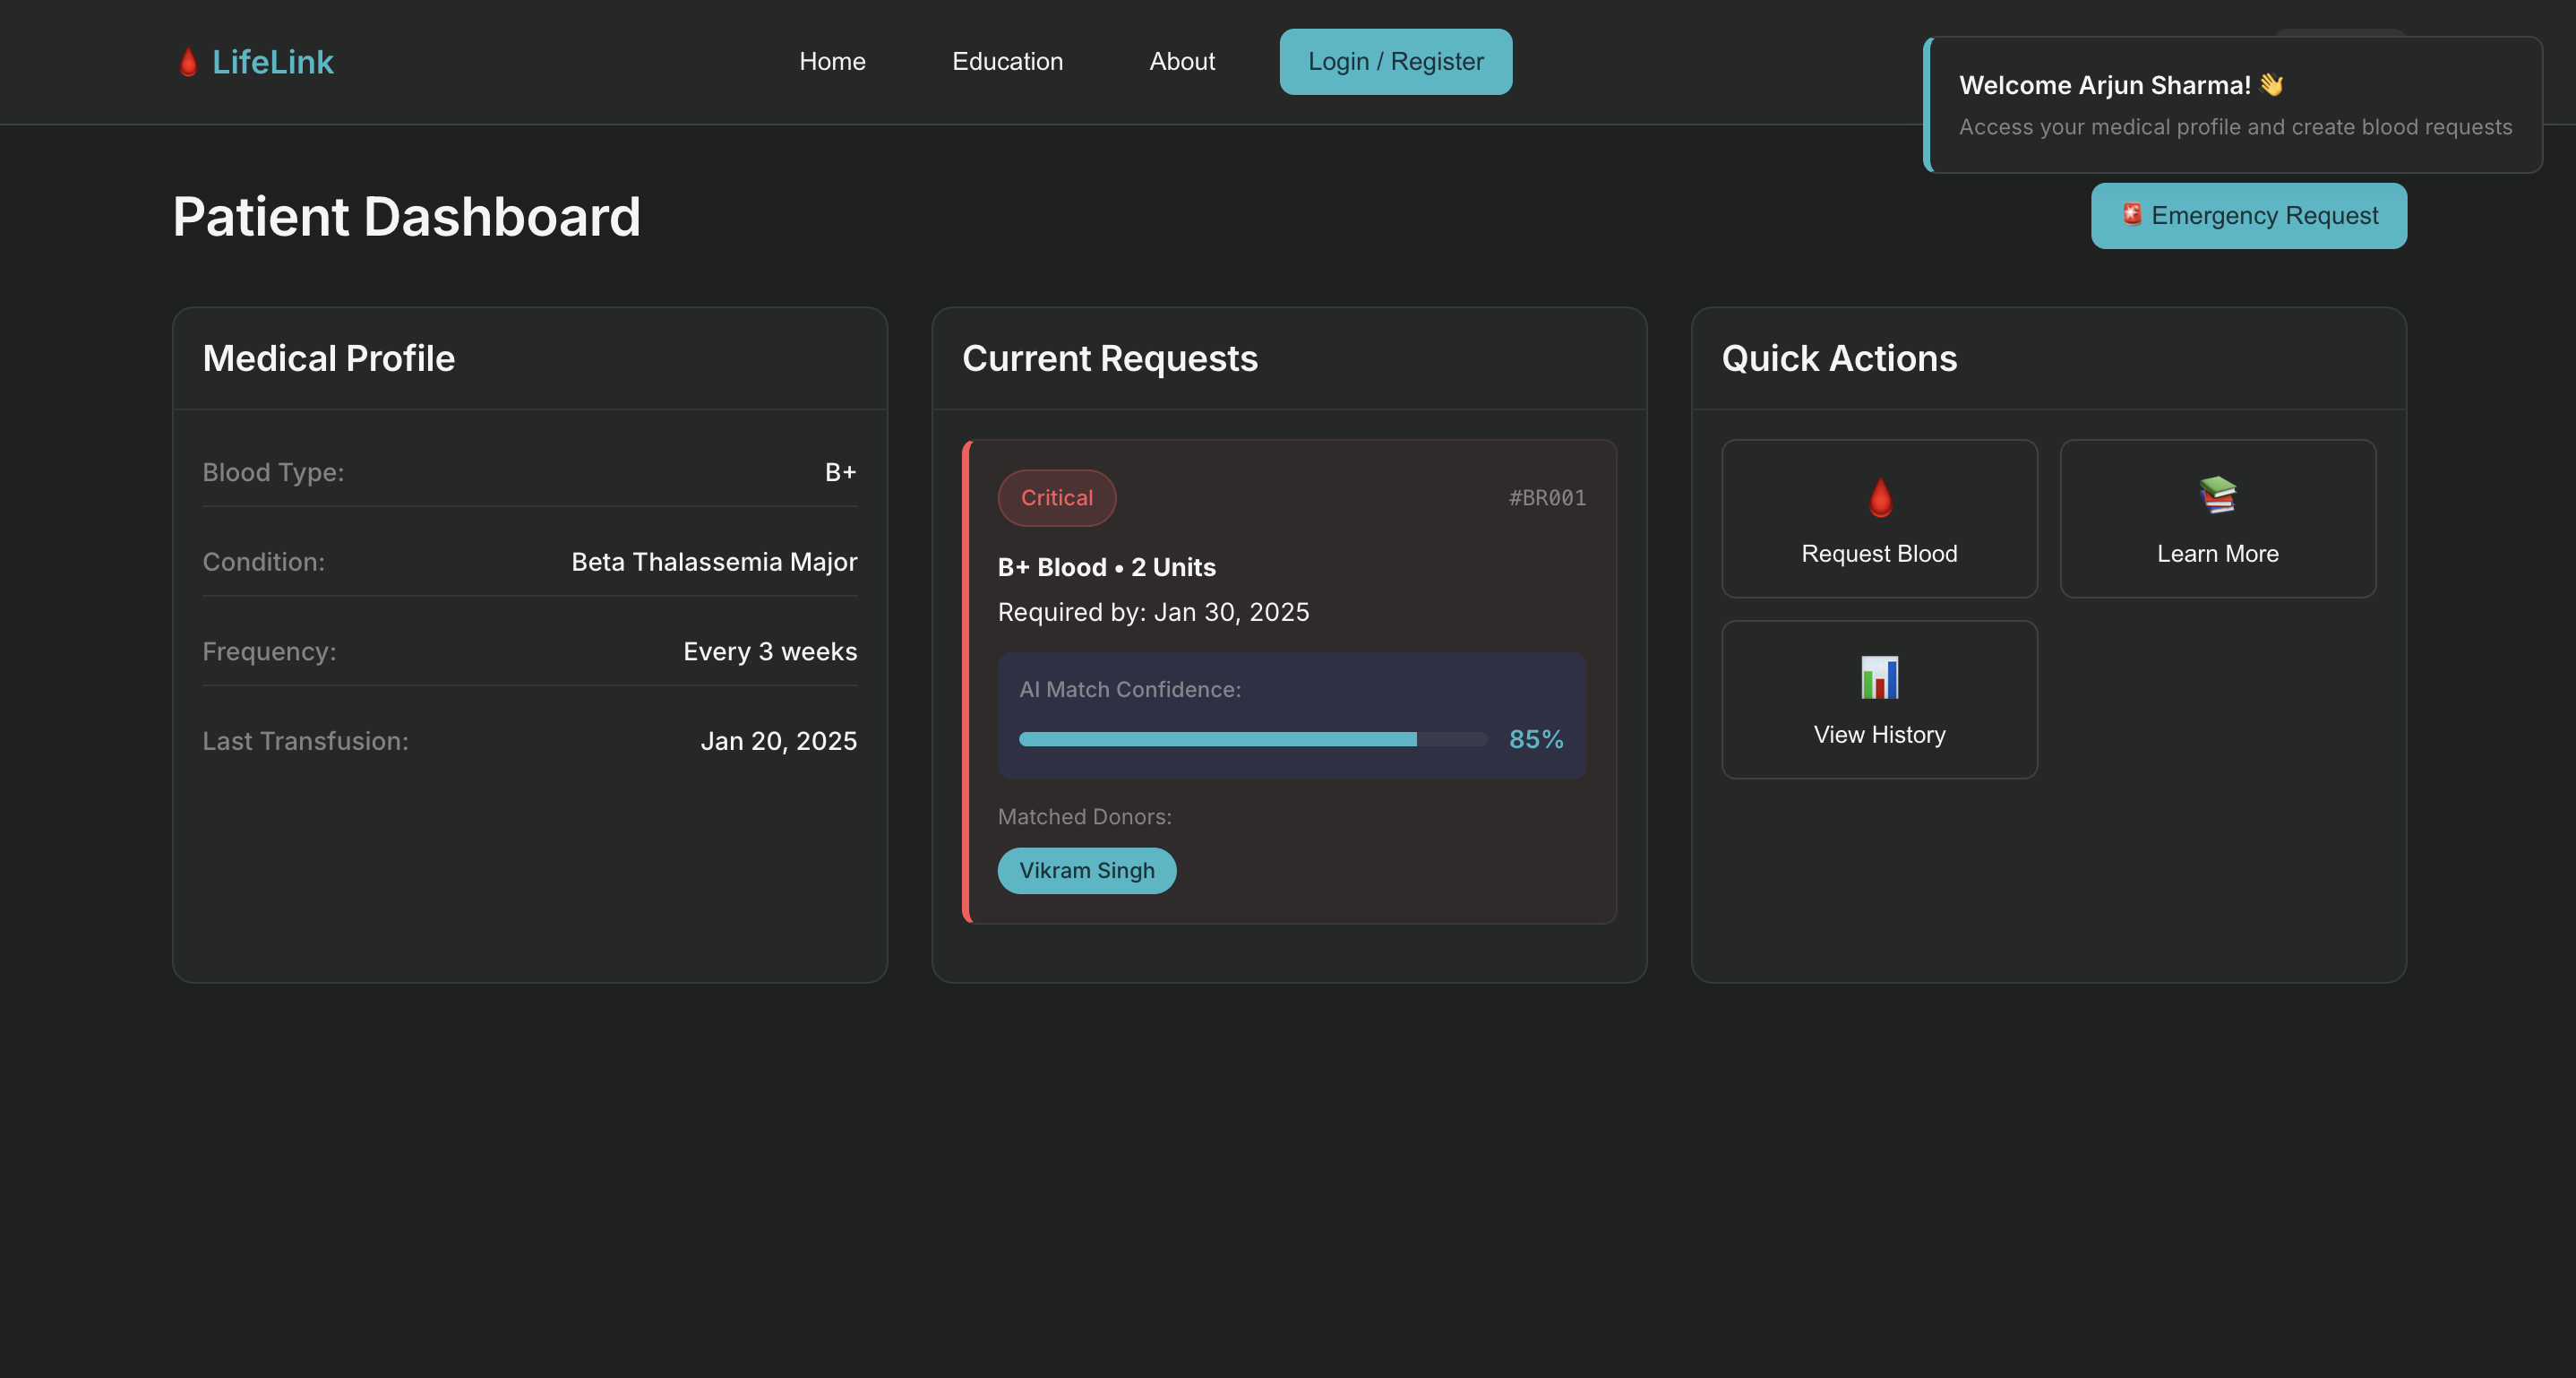Click the red blood drop Request Blood icon
Image resolution: width=2576 pixels, height=1378 pixels.
[x=1880, y=496]
